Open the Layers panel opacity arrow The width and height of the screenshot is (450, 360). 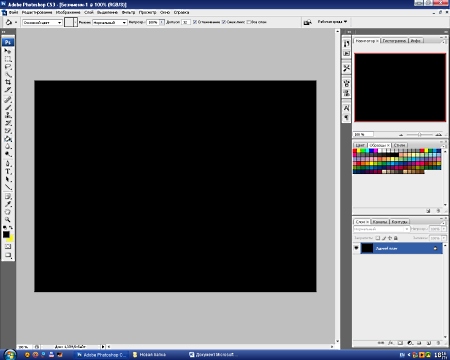[x=444, y=229]
